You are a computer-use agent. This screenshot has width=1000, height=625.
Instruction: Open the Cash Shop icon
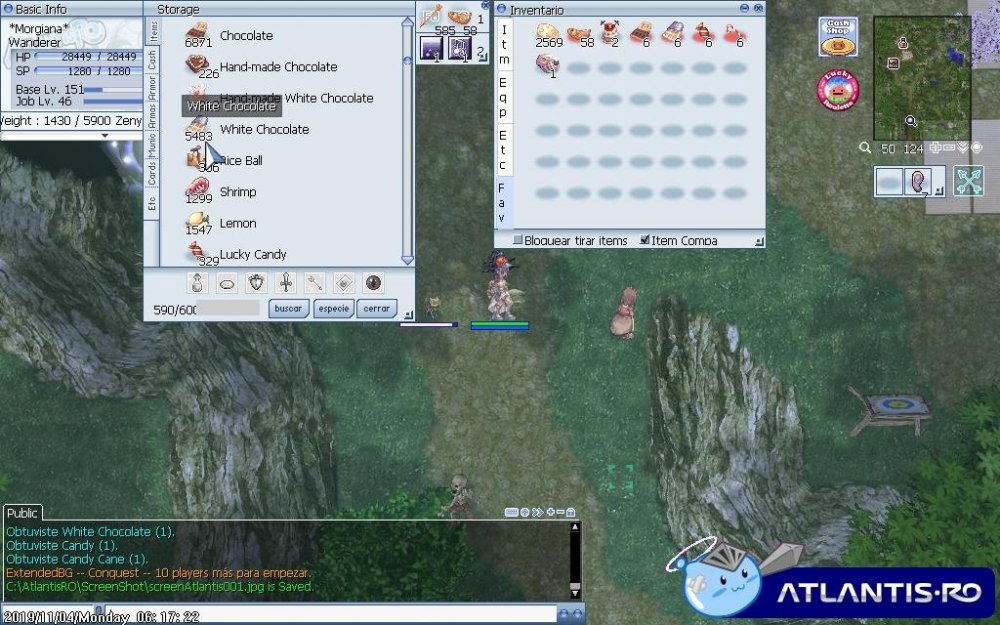[838, 37]
